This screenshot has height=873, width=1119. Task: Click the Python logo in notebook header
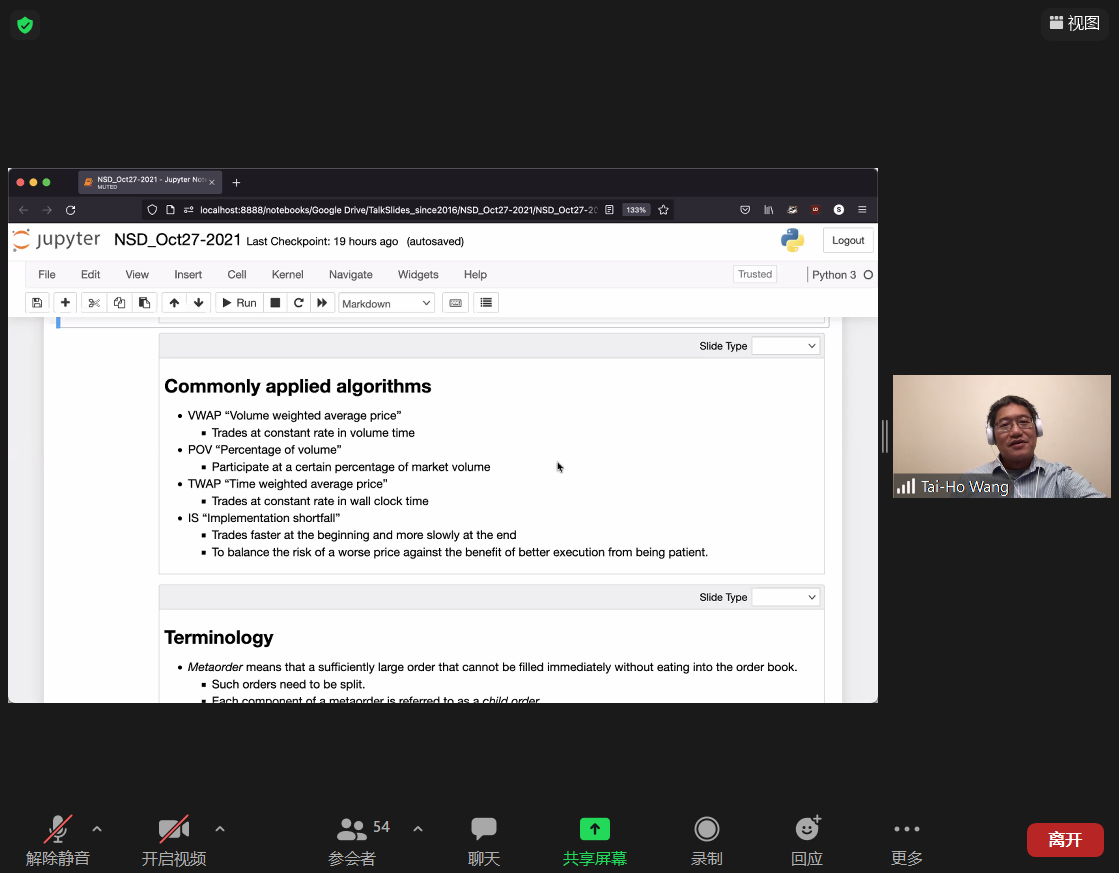tap(792, 240)
